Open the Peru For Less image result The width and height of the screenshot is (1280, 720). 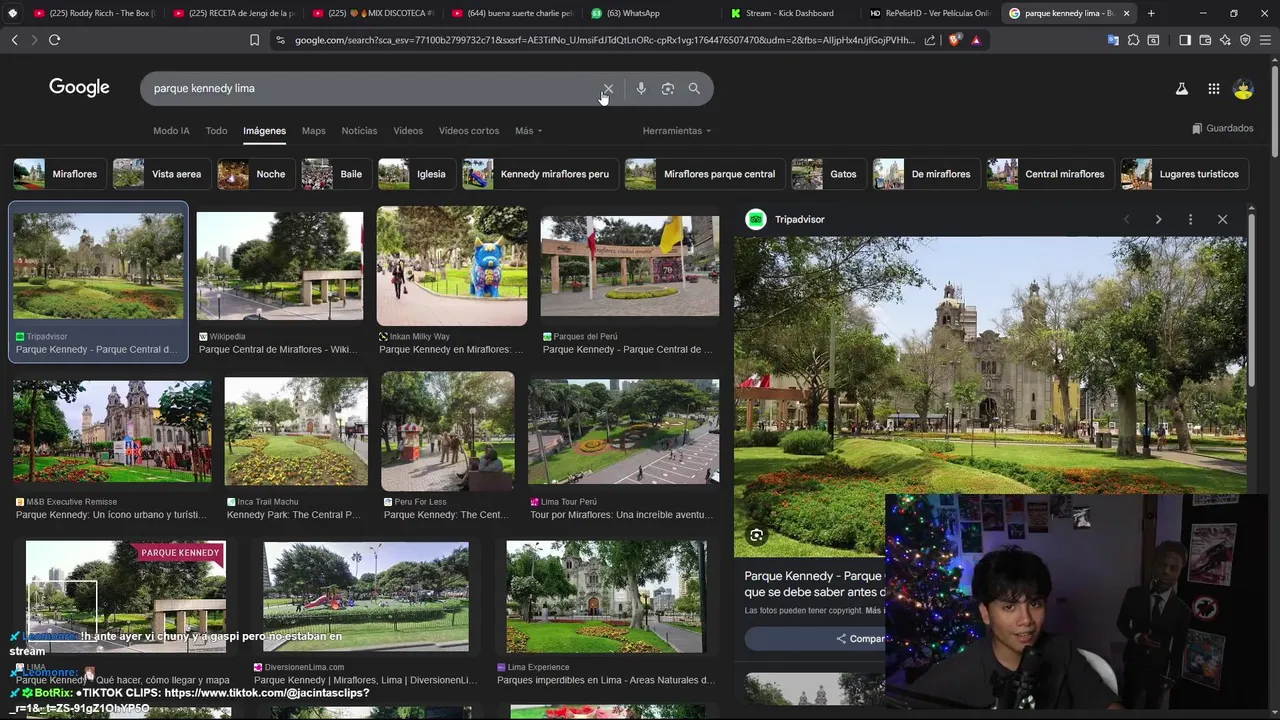point(448,431)
